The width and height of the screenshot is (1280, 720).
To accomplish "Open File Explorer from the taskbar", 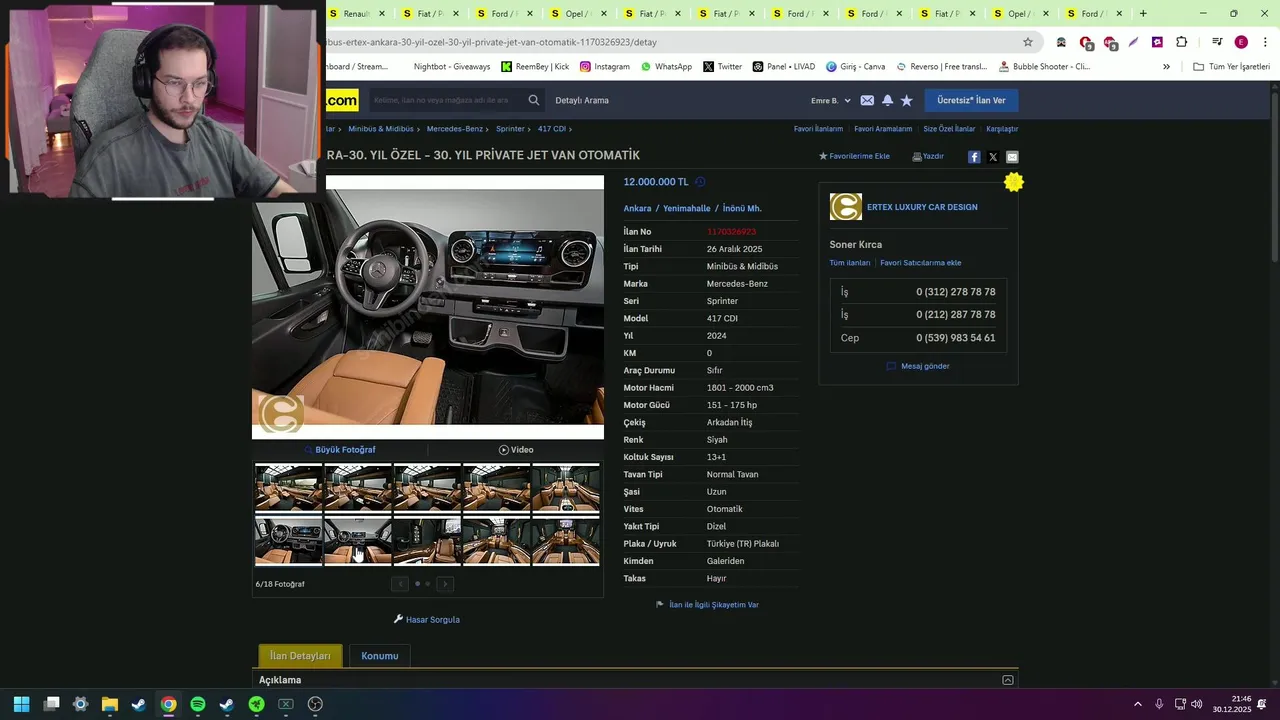I will [x=110, y=704].
